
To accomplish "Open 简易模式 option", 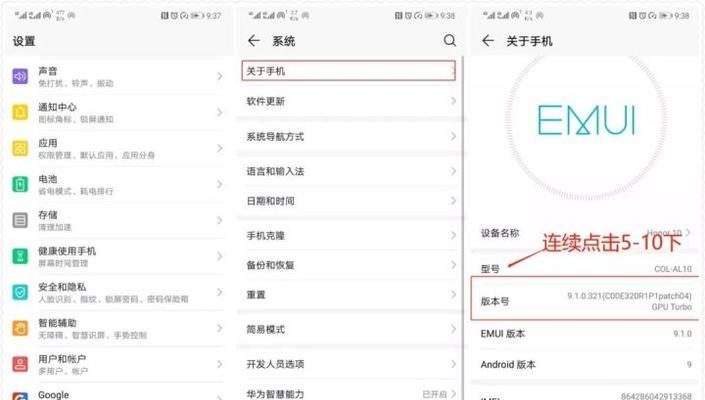I will (x=351, y=329).
